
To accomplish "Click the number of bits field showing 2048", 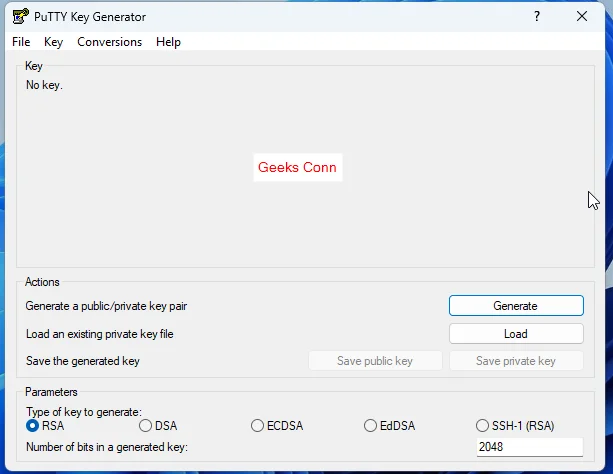I will coord(530,447).
